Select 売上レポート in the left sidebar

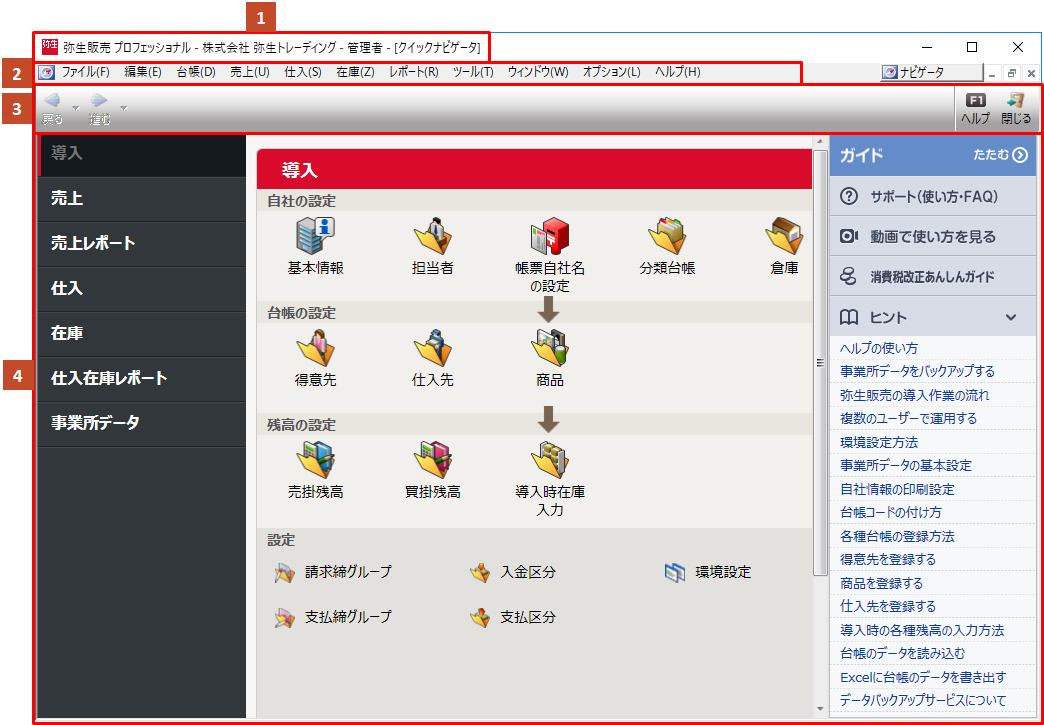click(x=93, y=243)
